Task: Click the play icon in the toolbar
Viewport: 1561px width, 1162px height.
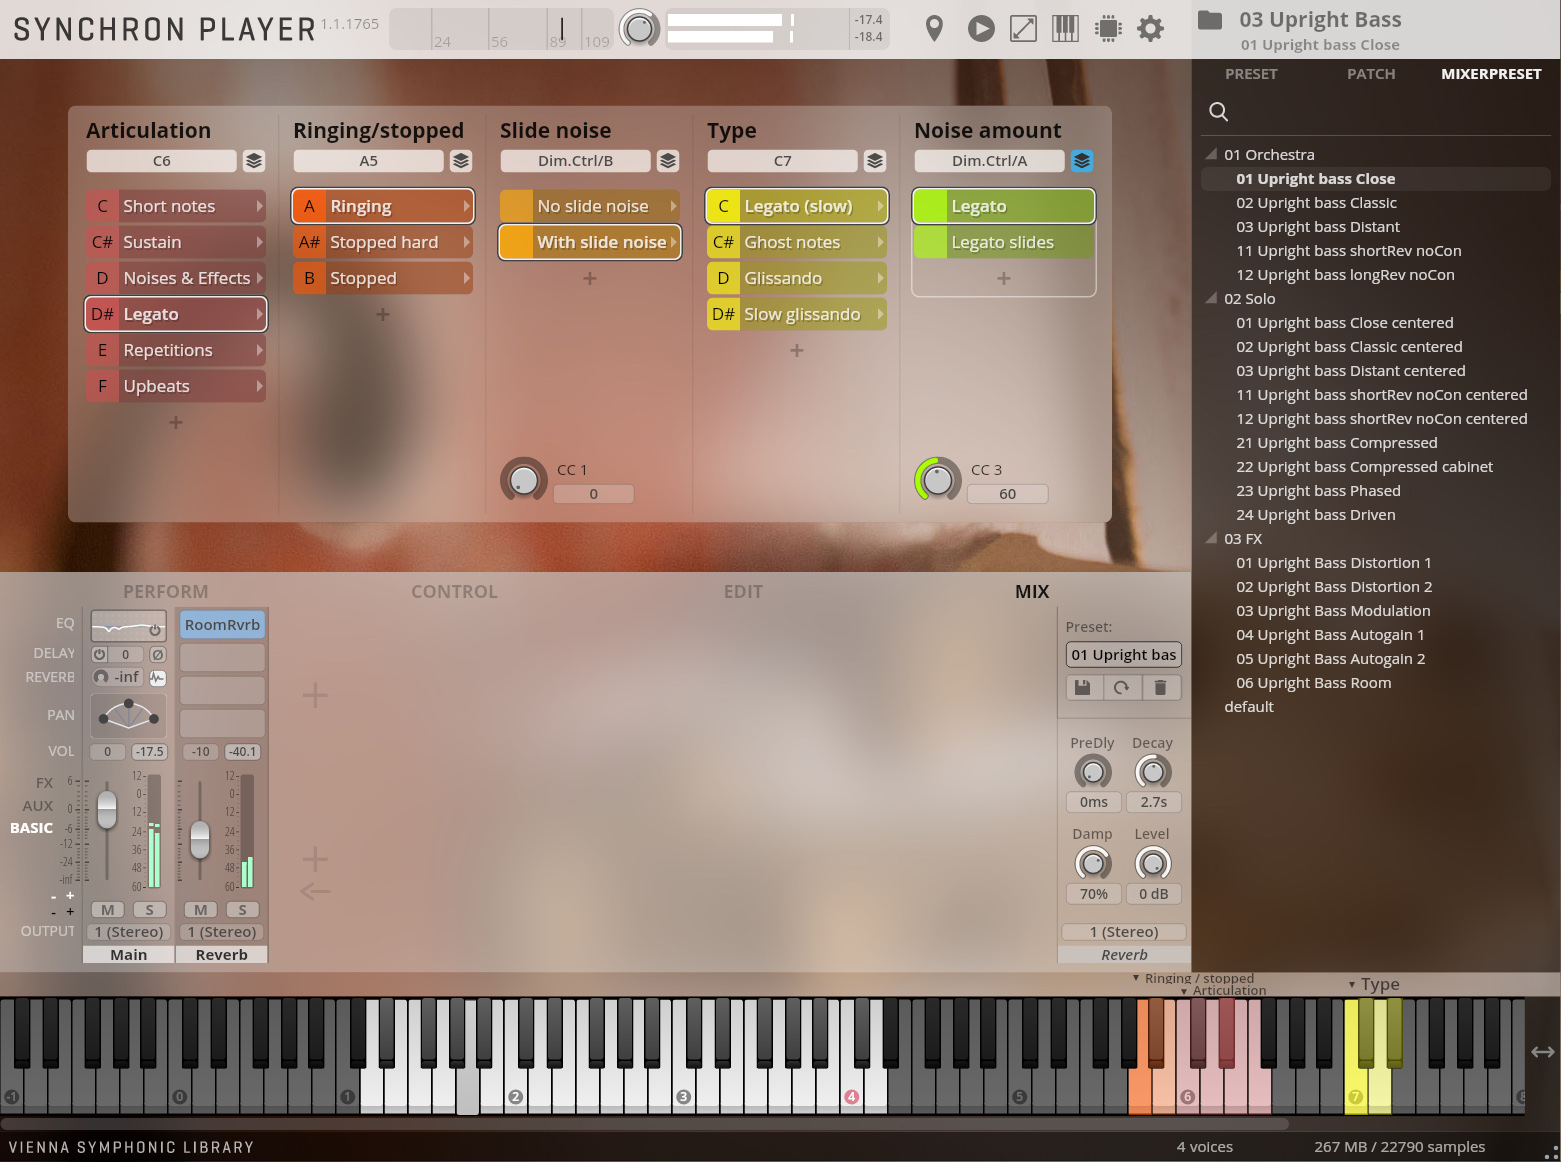Action: click(x=980, y=28)
